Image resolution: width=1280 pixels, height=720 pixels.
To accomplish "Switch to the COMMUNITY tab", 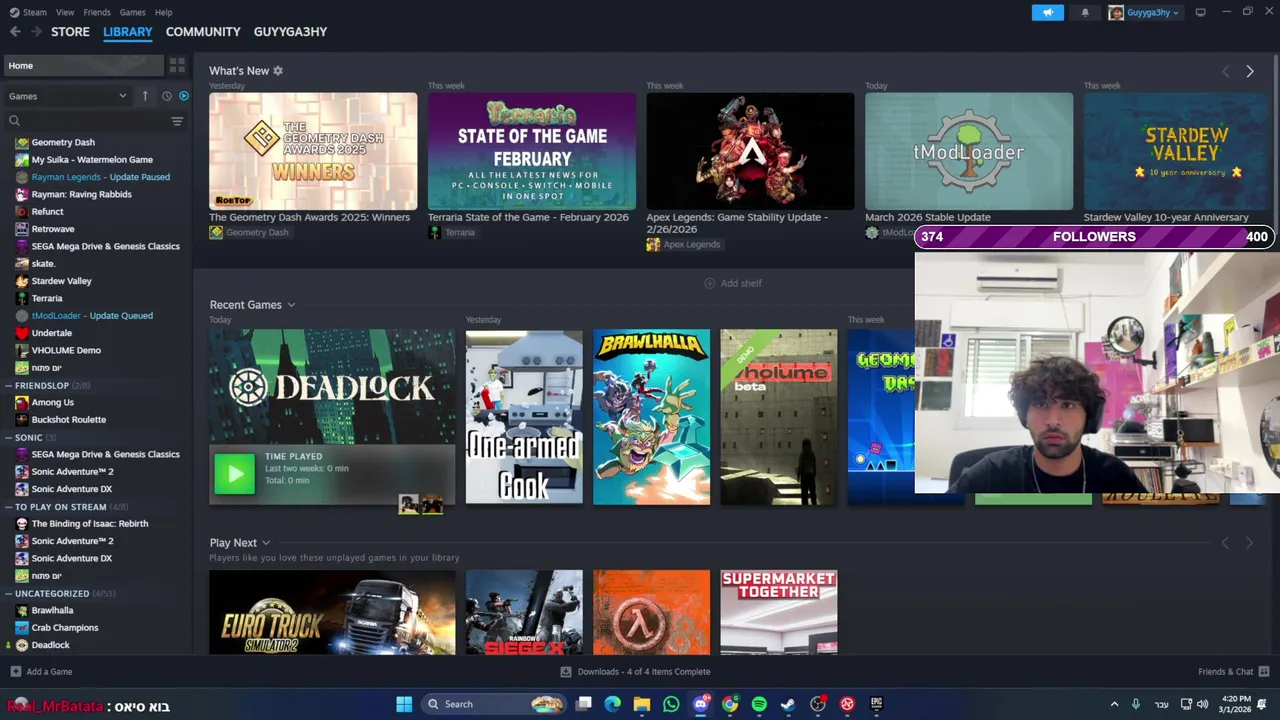I will (203, 32).
